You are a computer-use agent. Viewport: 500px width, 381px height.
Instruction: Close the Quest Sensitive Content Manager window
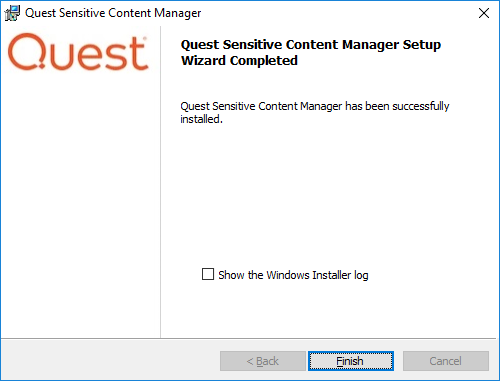[x=484, y=13]
